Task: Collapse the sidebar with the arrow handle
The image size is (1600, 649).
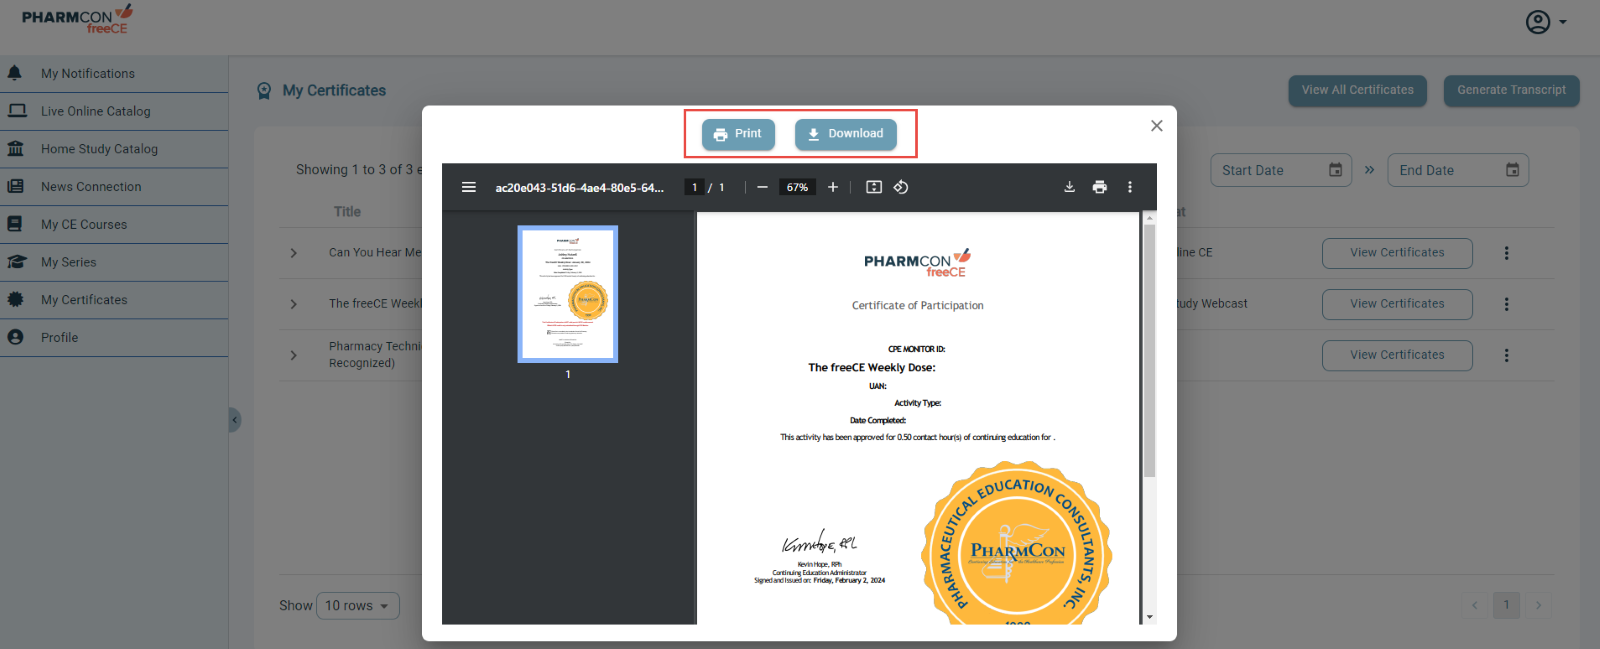Action: pos(234,420)
